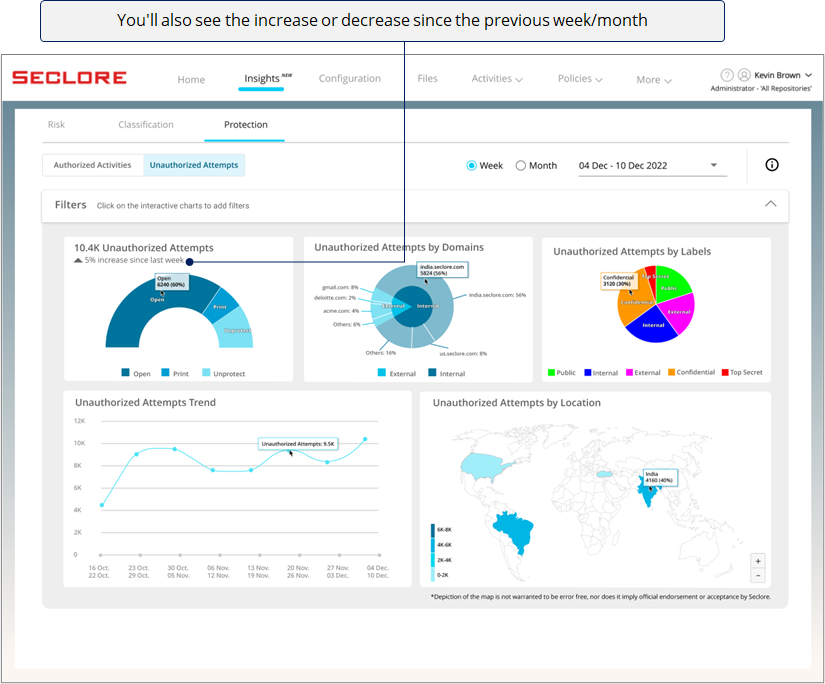Click the '10.4K Unauthorized Attempts' heading

point(144,248)
